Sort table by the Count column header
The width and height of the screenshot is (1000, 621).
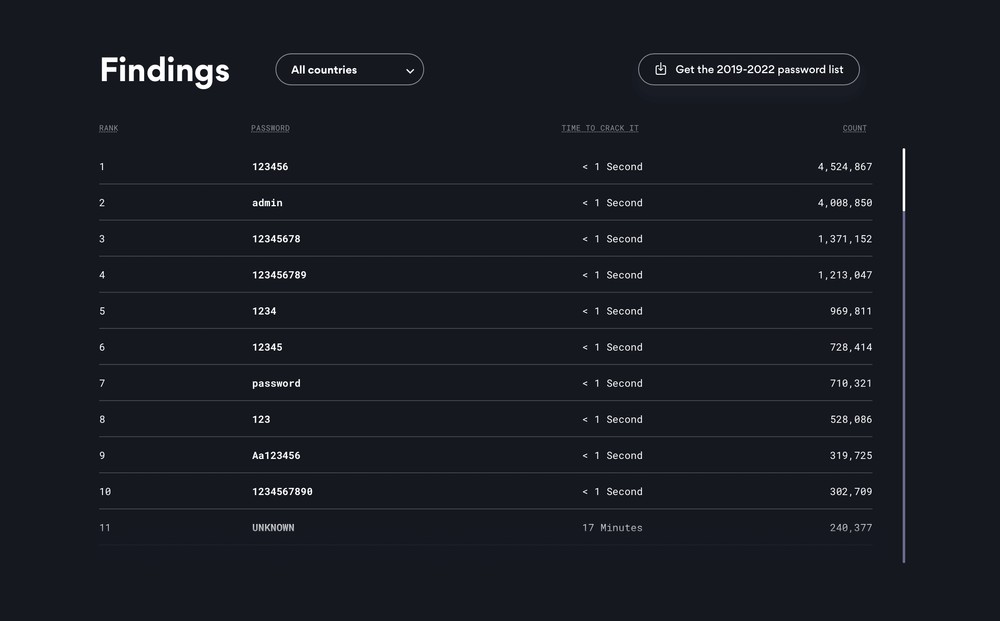click(854, 128)
